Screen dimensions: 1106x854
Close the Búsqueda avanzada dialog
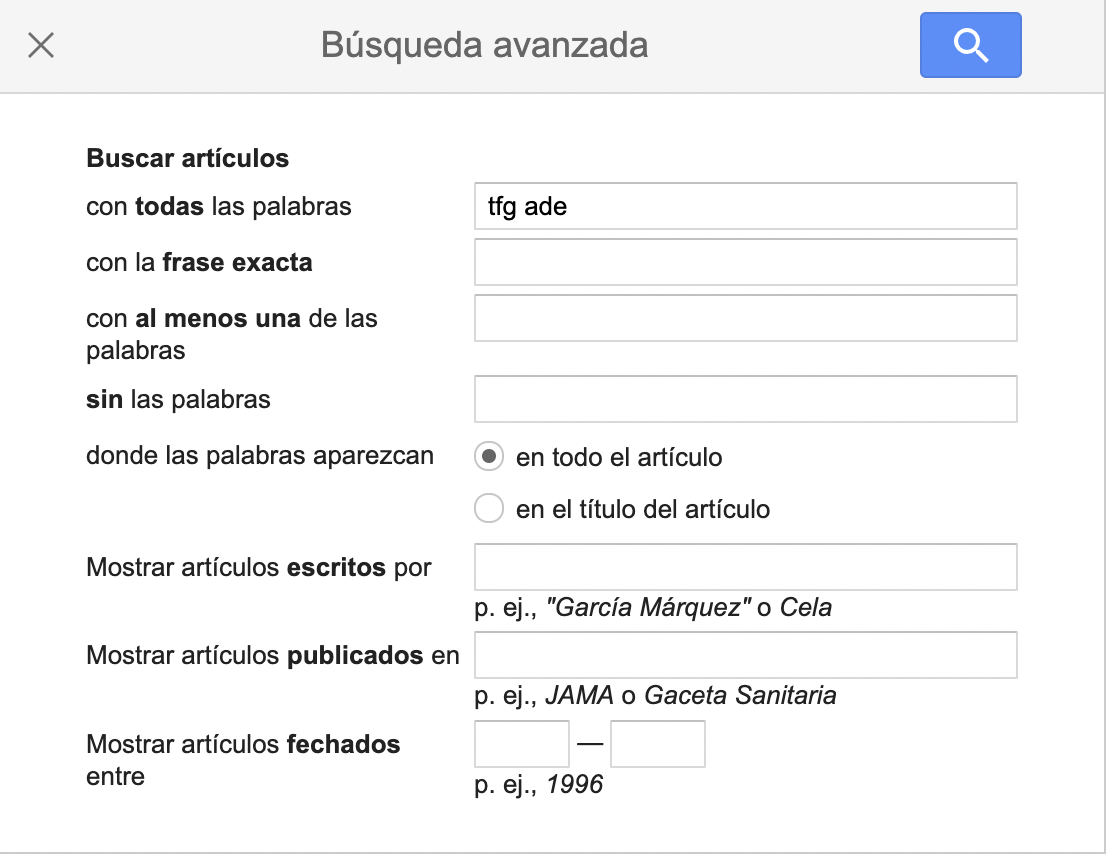click(40, 44)
